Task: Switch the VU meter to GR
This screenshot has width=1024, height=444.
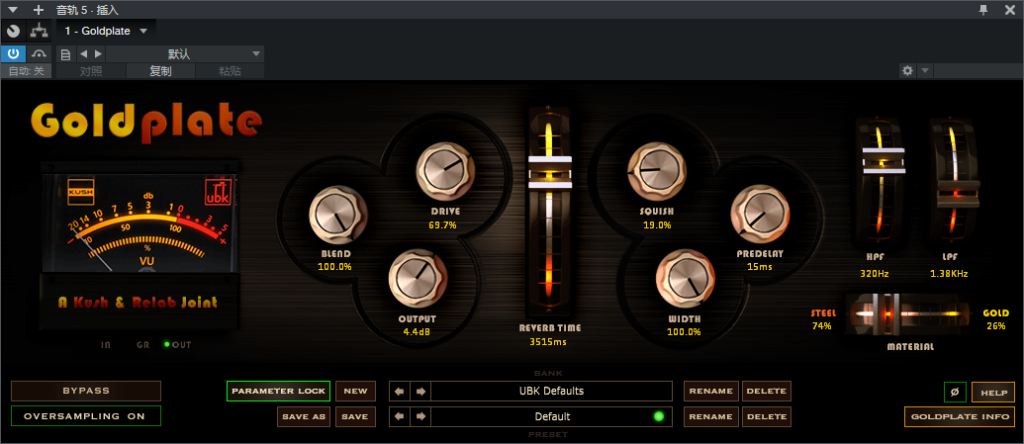Action: (x=142, y=345)
